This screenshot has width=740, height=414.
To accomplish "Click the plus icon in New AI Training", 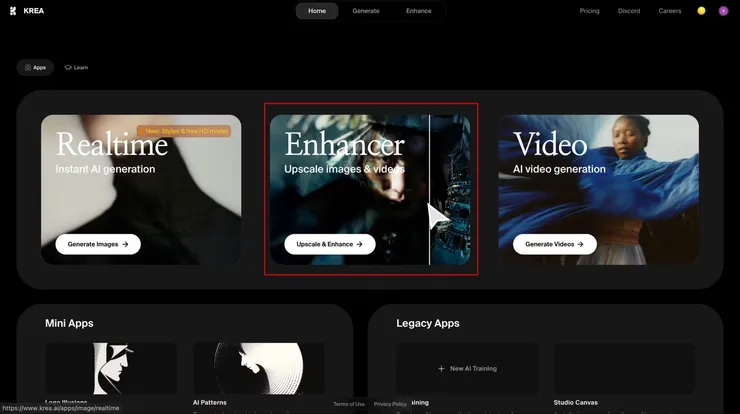I will [441, 369].
